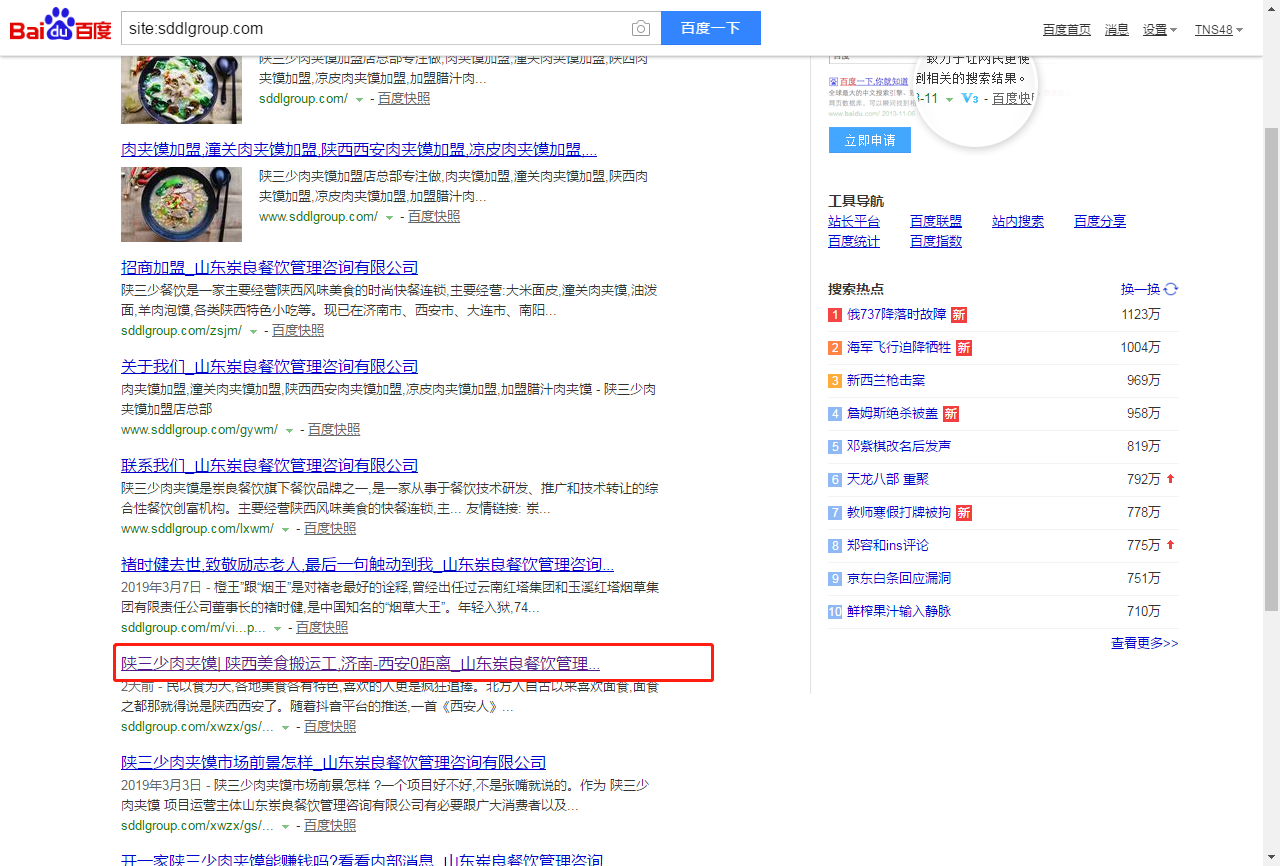Open 百度统计 tool link
1280x866 pixels.
pyautogui.click(x=854, y=241)
